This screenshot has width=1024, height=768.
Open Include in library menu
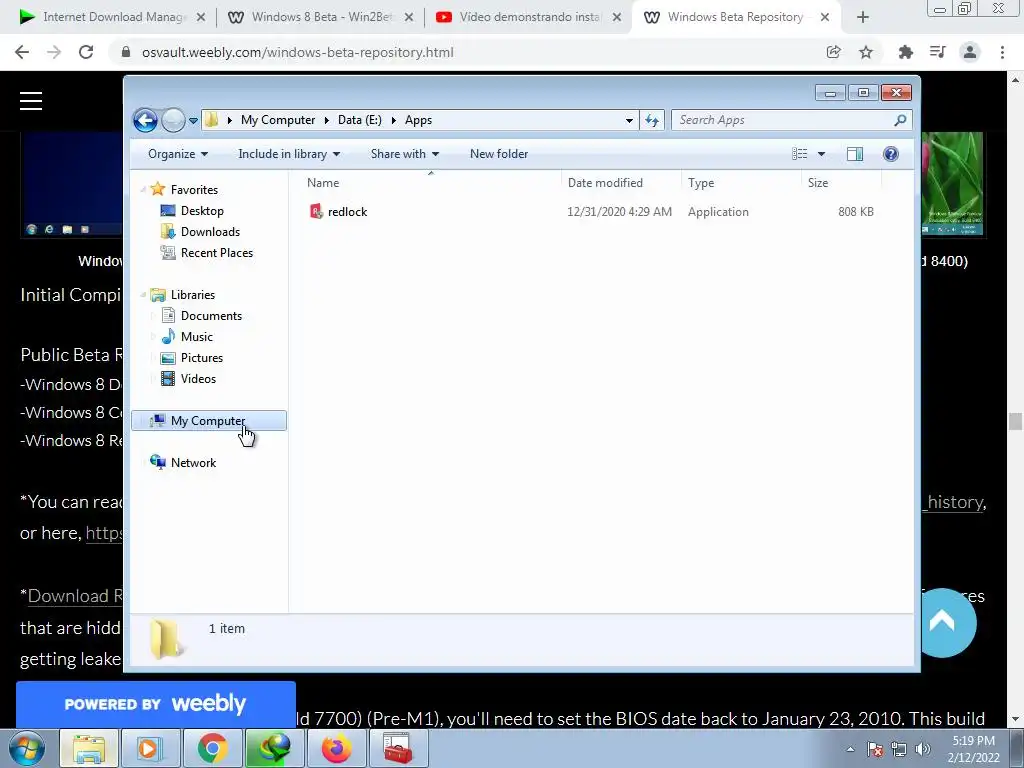tap(289, 154)
